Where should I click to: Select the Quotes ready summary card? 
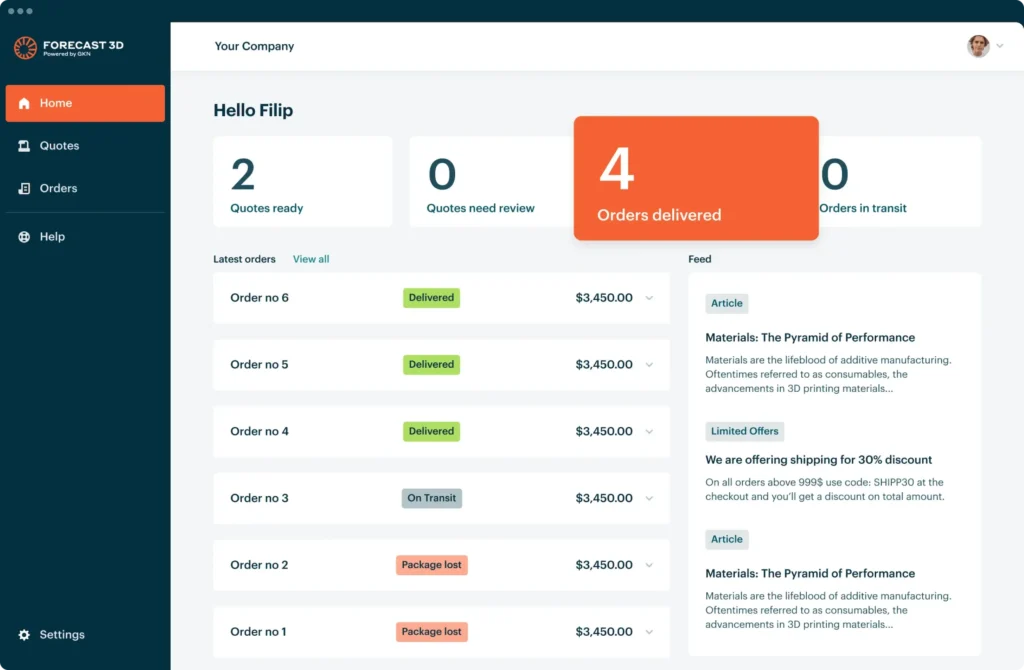[x=302, y=181]
